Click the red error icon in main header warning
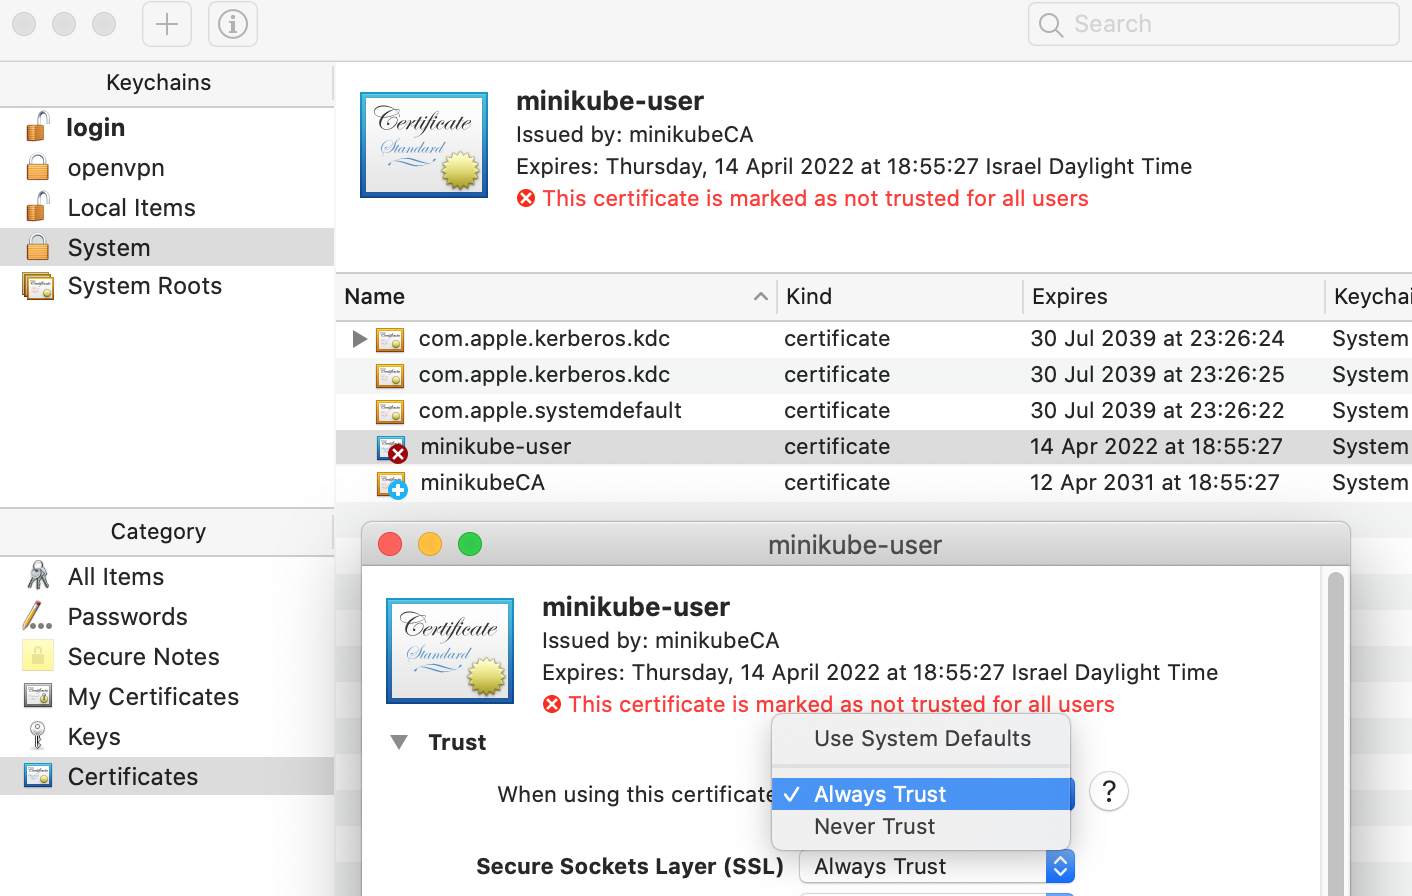 [x=526, y=198]
